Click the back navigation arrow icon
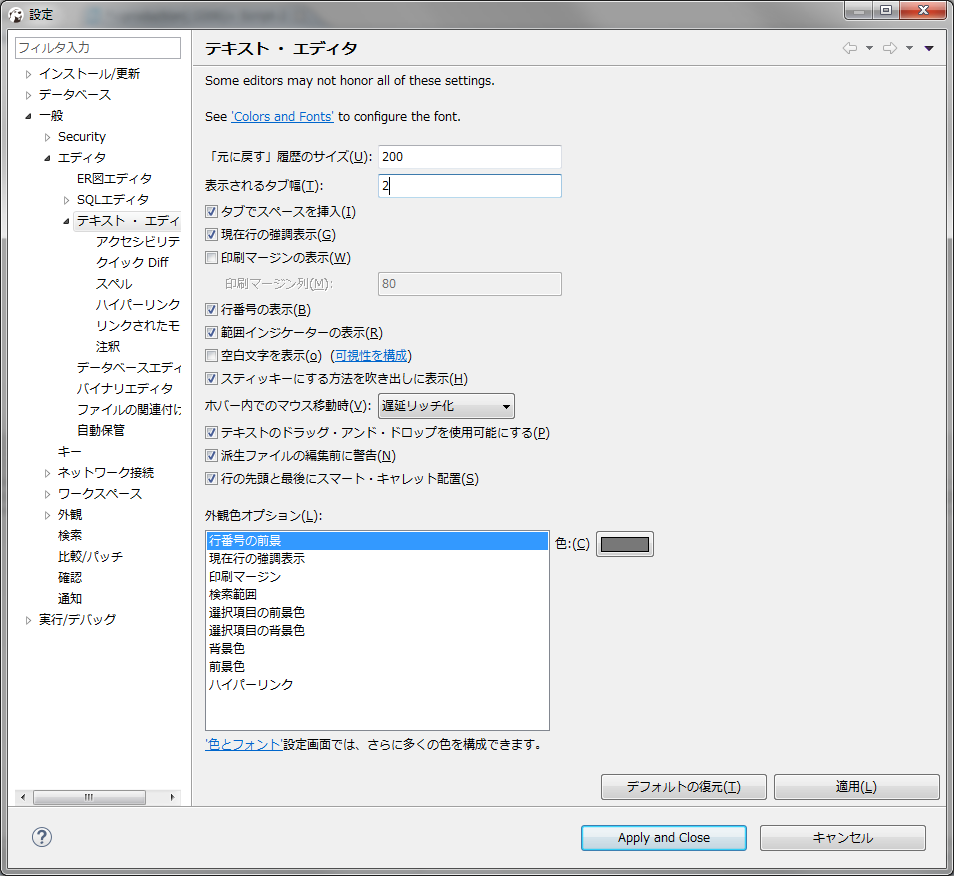This screenshot has width=954, height=876. (850, 48)
